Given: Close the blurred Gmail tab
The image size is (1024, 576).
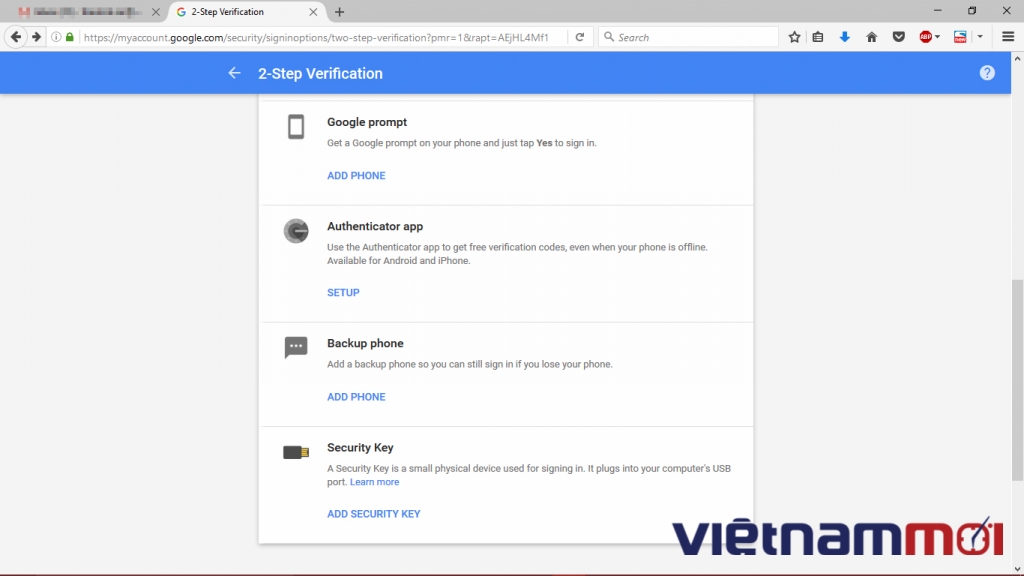Looking at the screenshot, I should [x=155, y=12].
